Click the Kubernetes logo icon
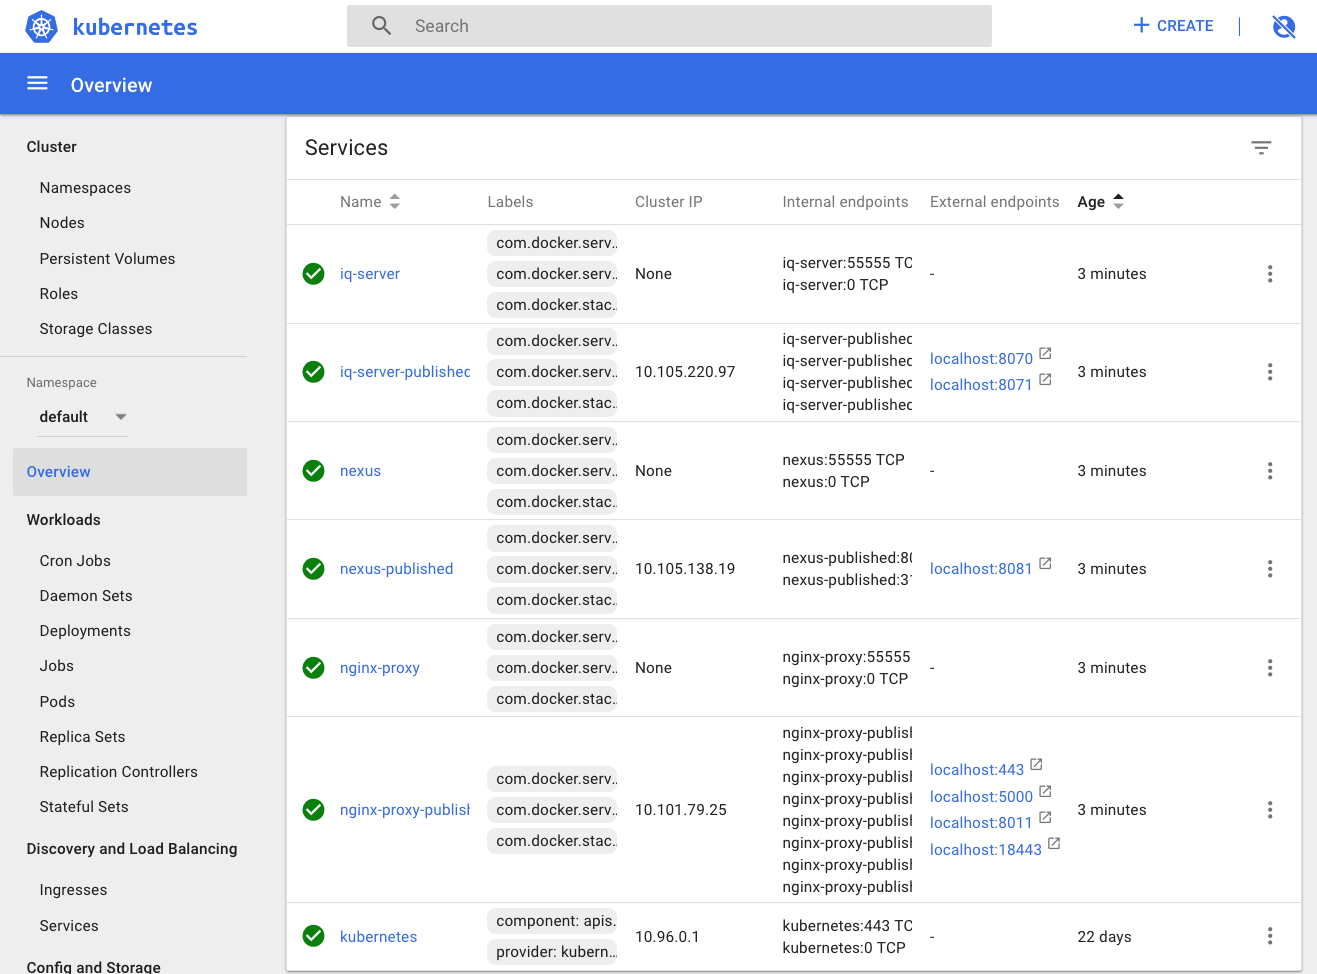1317x974 pixels. click(42, 27)
